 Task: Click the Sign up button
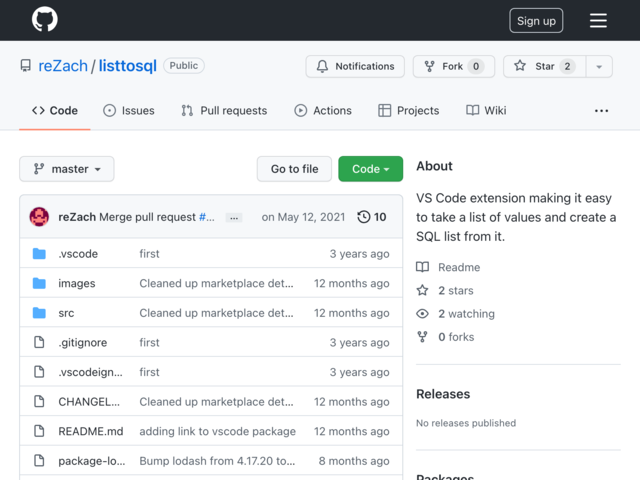click(536, 20)
